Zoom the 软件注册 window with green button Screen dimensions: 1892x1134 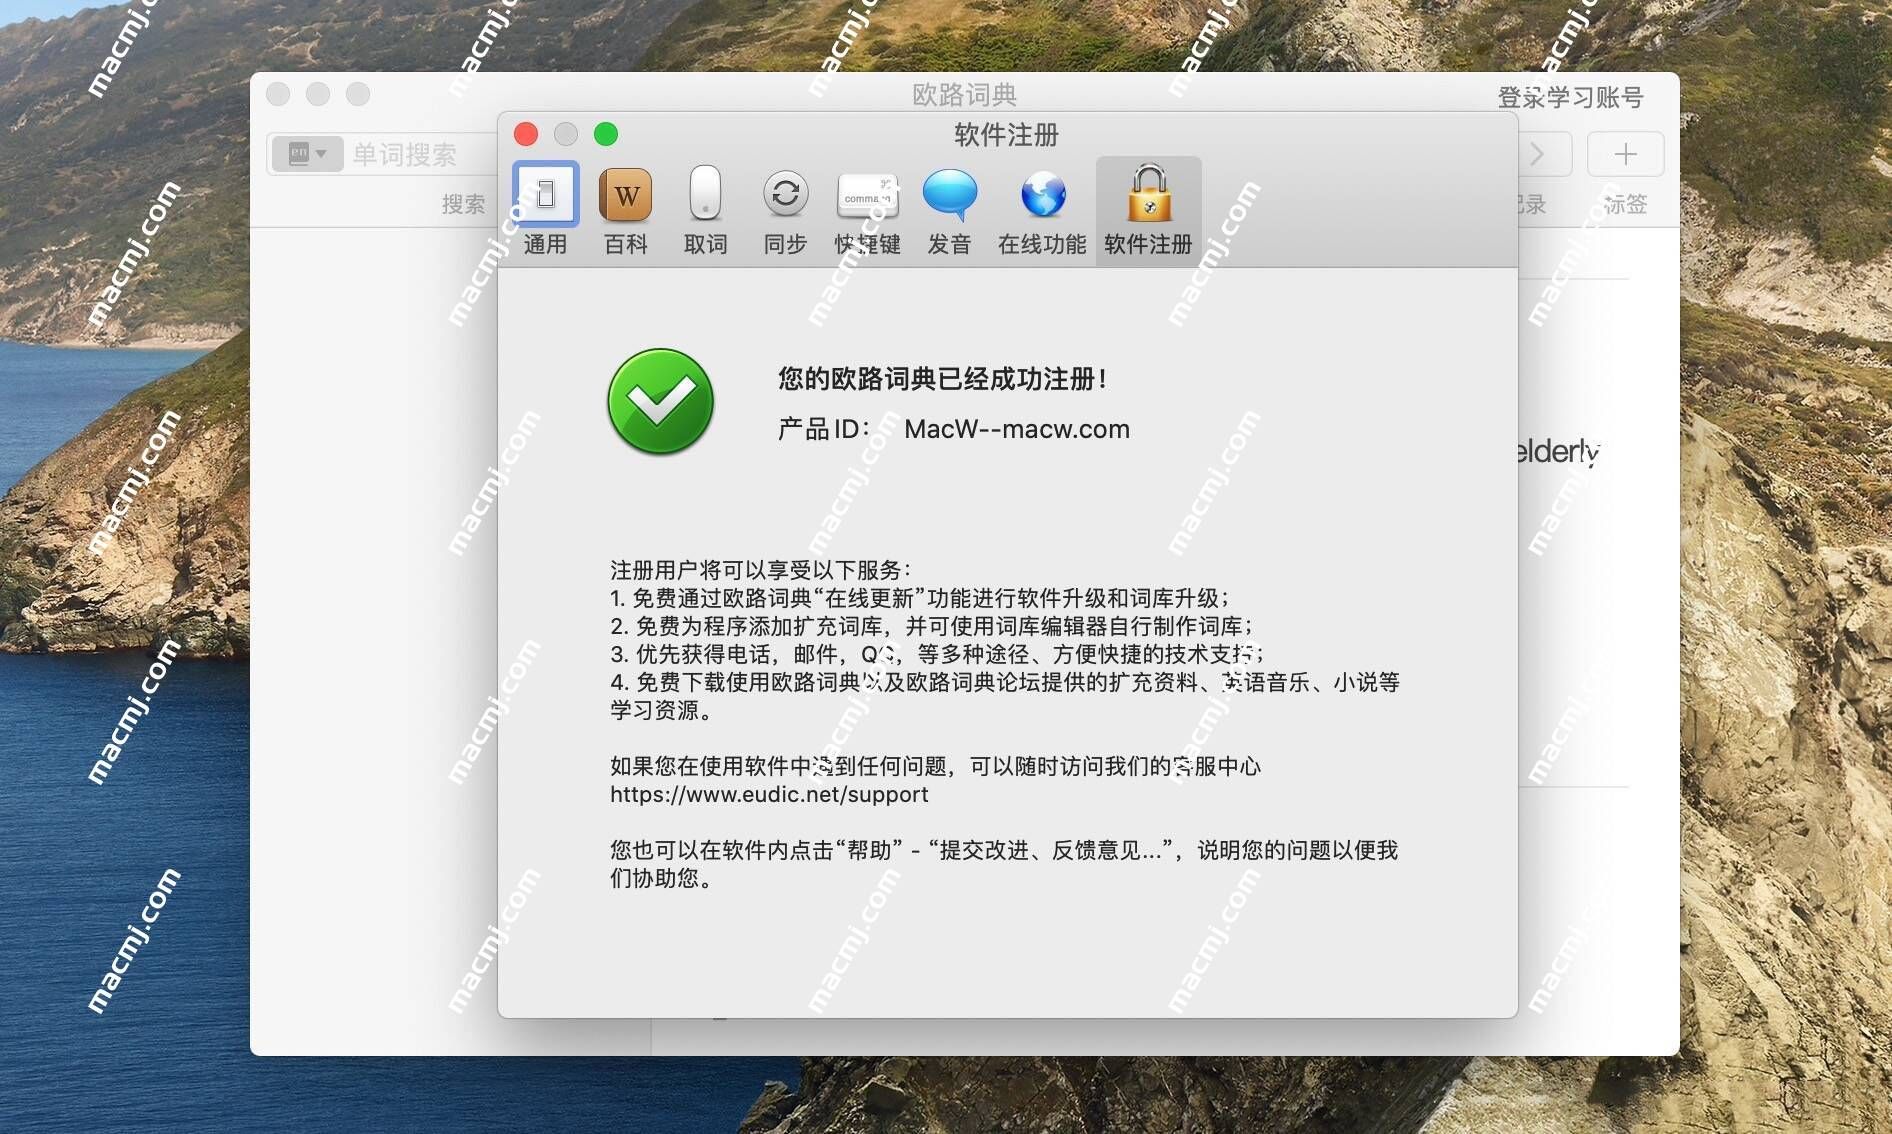tap(606, 134)
